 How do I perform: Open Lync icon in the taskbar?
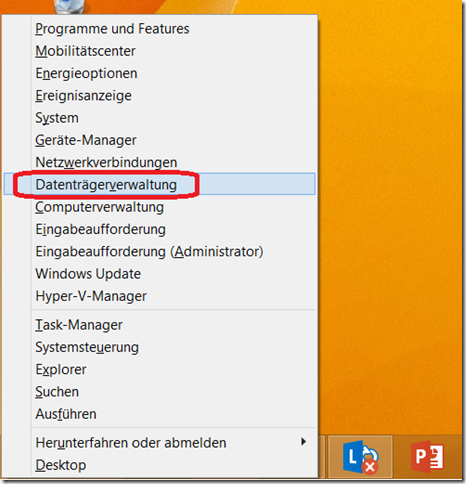pos(360,456)
